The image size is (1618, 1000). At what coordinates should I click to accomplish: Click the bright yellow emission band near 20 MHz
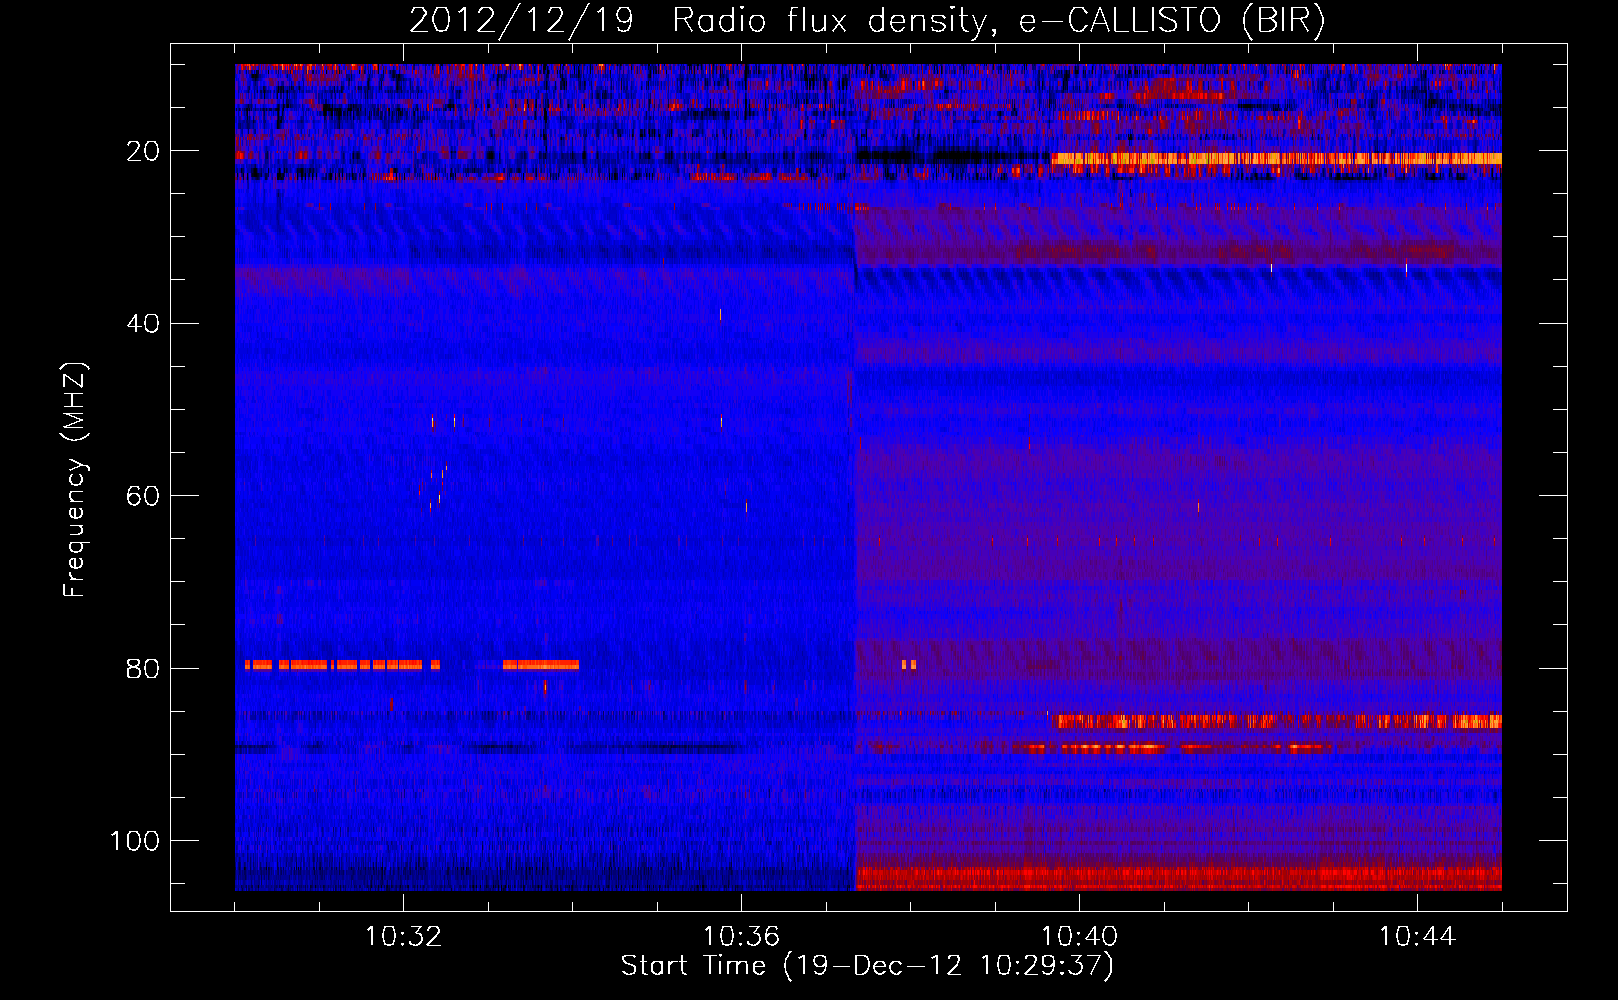click(1276, 158)
